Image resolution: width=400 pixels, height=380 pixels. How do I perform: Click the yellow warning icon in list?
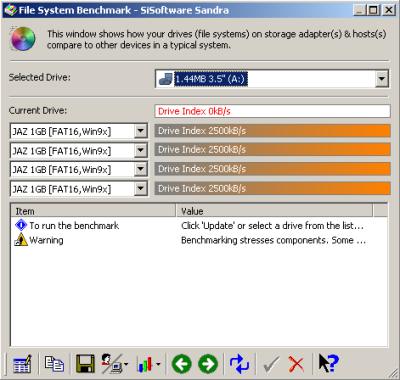click(21, 240)
